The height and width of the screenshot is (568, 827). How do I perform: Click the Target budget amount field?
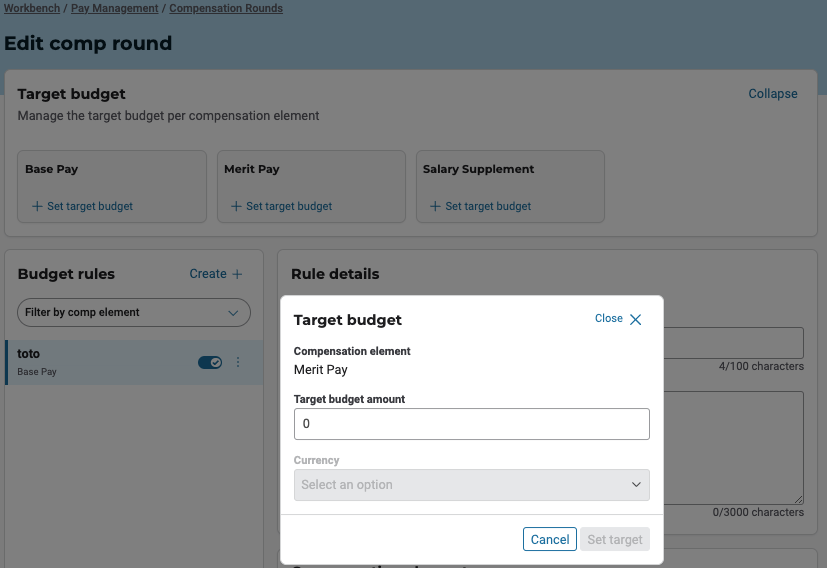[471, 424]
